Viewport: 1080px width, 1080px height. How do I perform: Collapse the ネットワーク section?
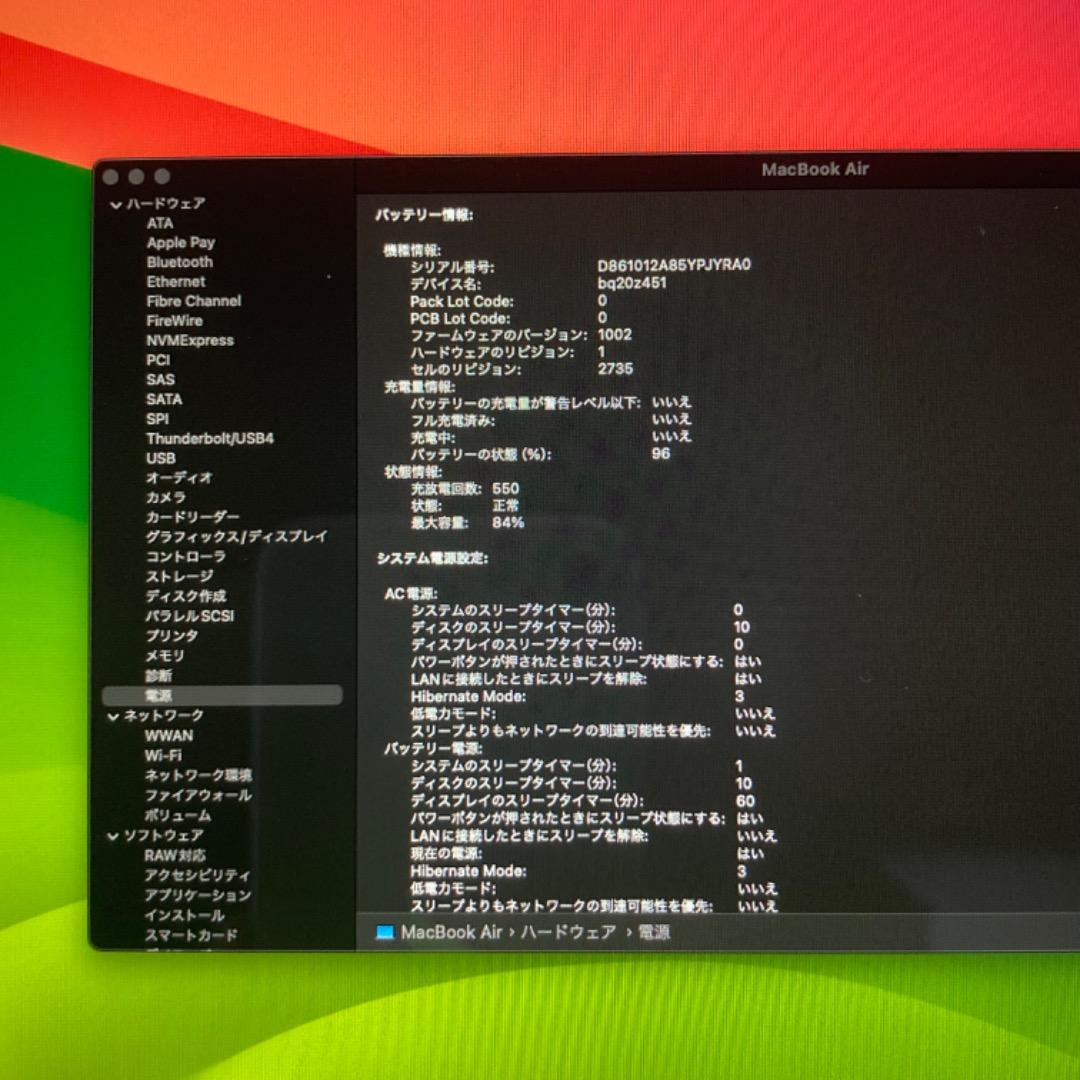coord(114,716)
